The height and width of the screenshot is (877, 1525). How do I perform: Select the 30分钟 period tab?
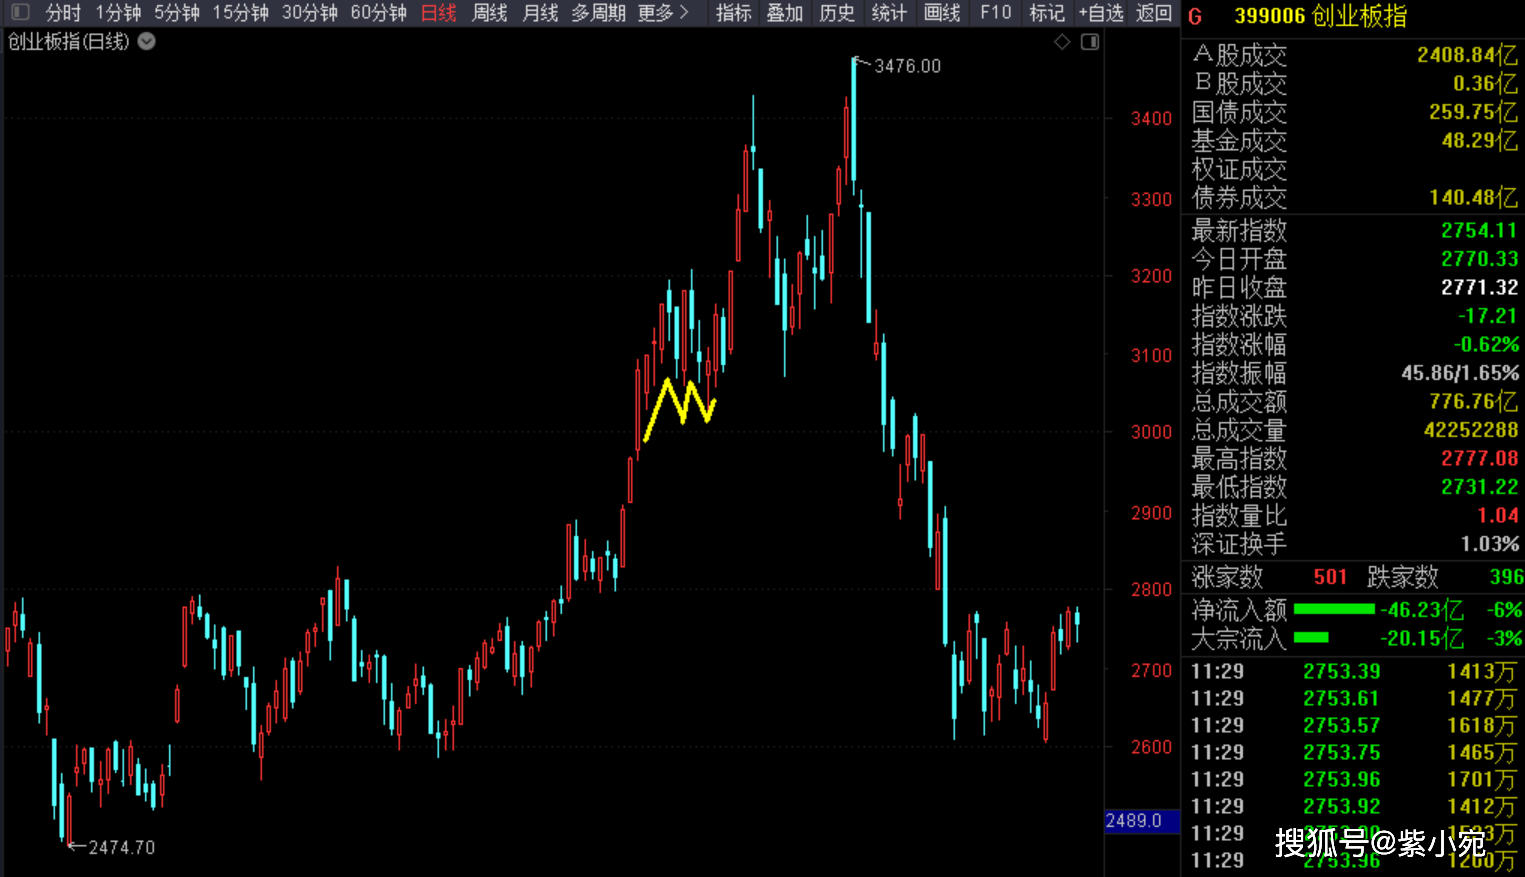310,13
